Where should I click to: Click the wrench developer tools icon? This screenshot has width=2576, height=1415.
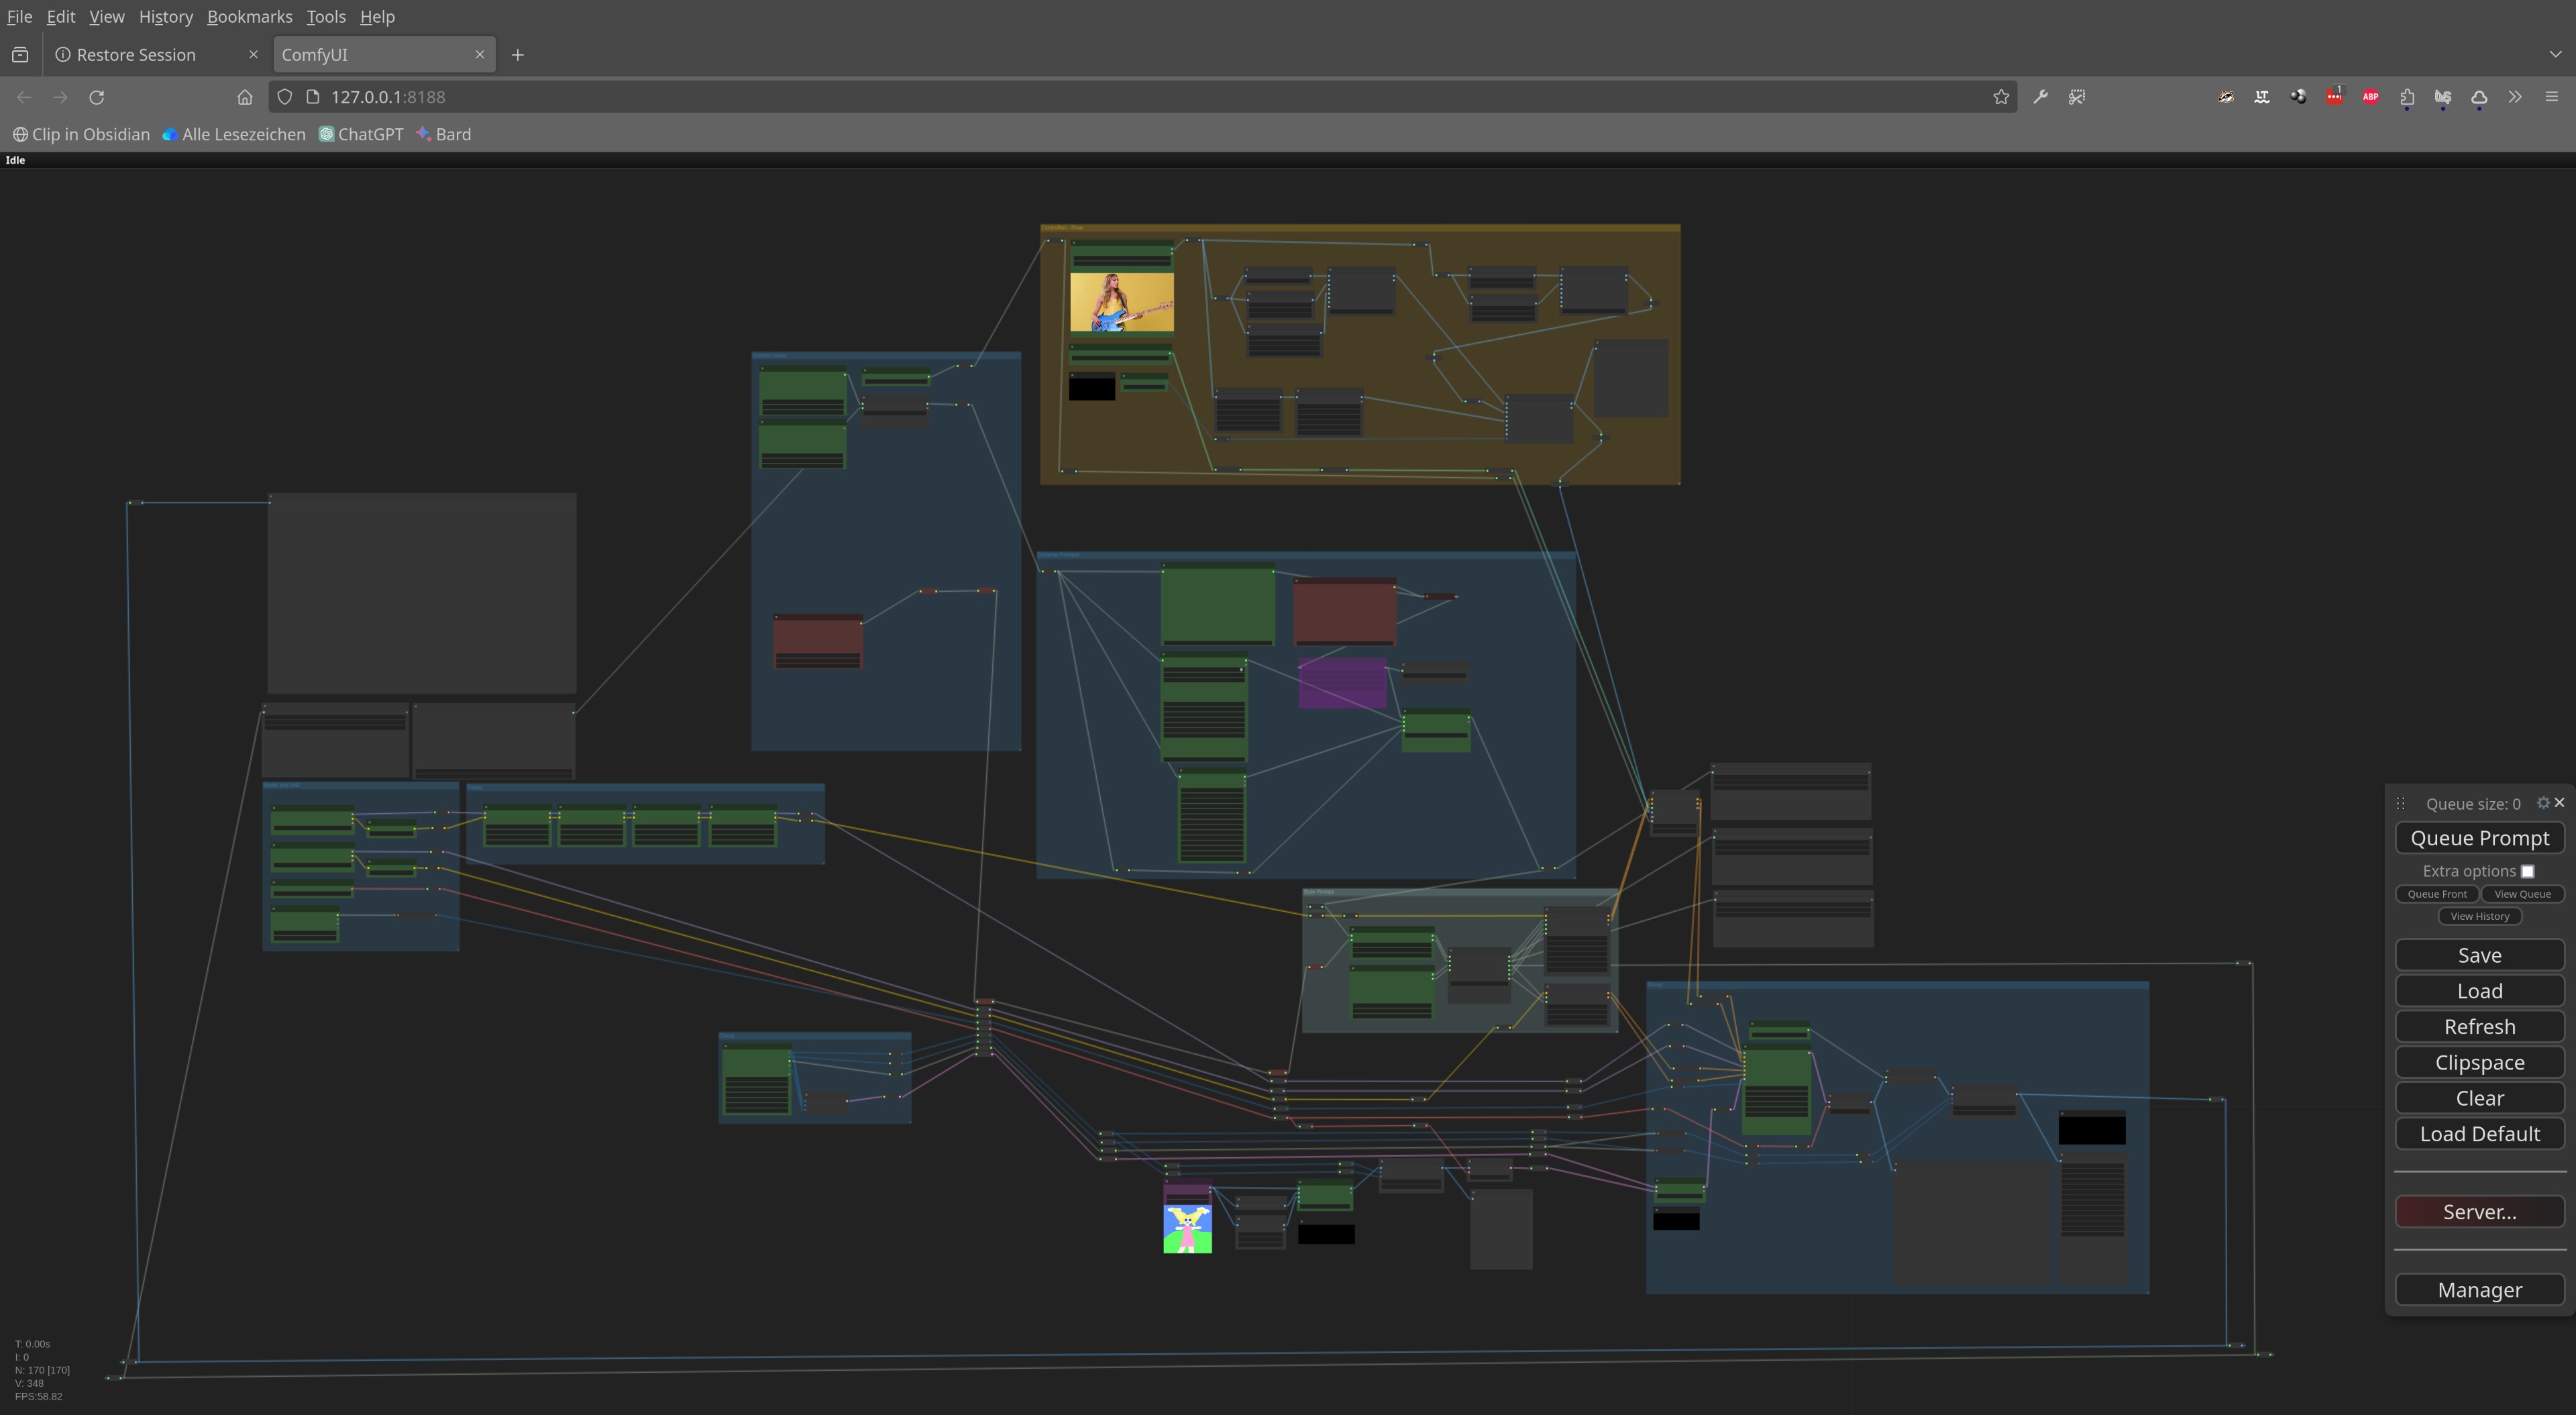[2040, 97]
